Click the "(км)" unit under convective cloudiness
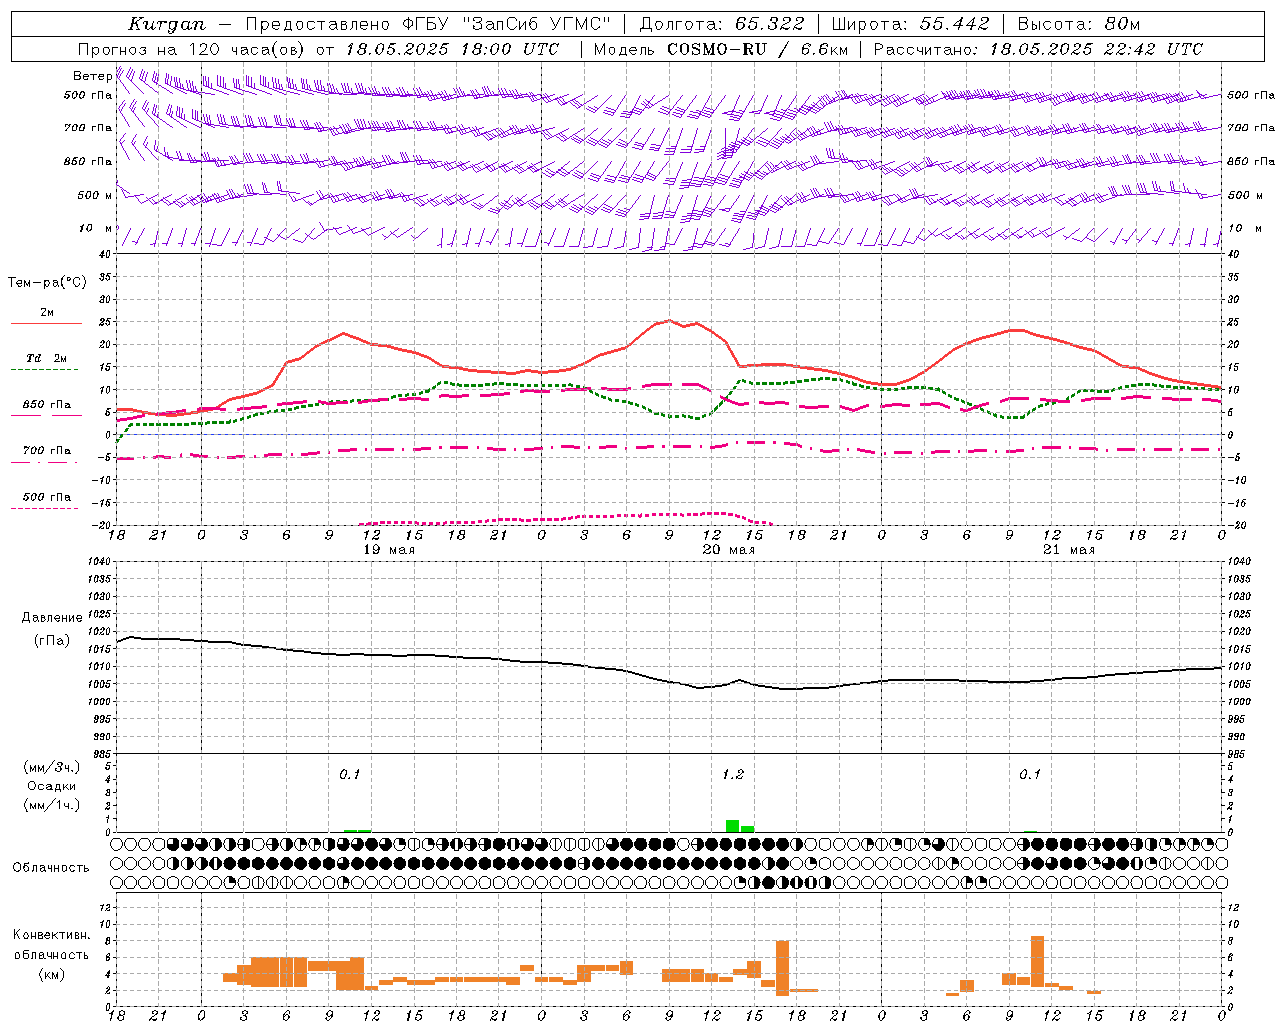This screenshot has width=1280, height=1024. click(51, 974)
